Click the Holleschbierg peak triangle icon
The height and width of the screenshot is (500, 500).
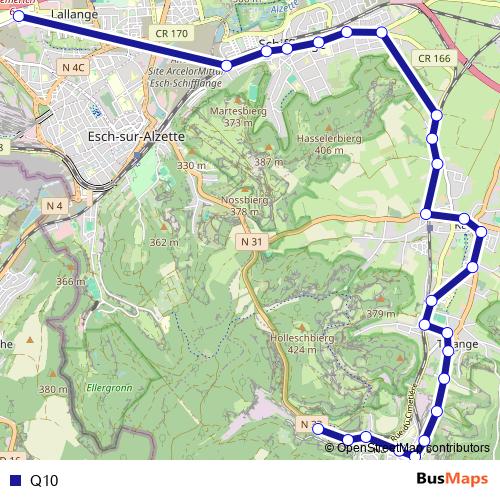[x=302, y=328]
